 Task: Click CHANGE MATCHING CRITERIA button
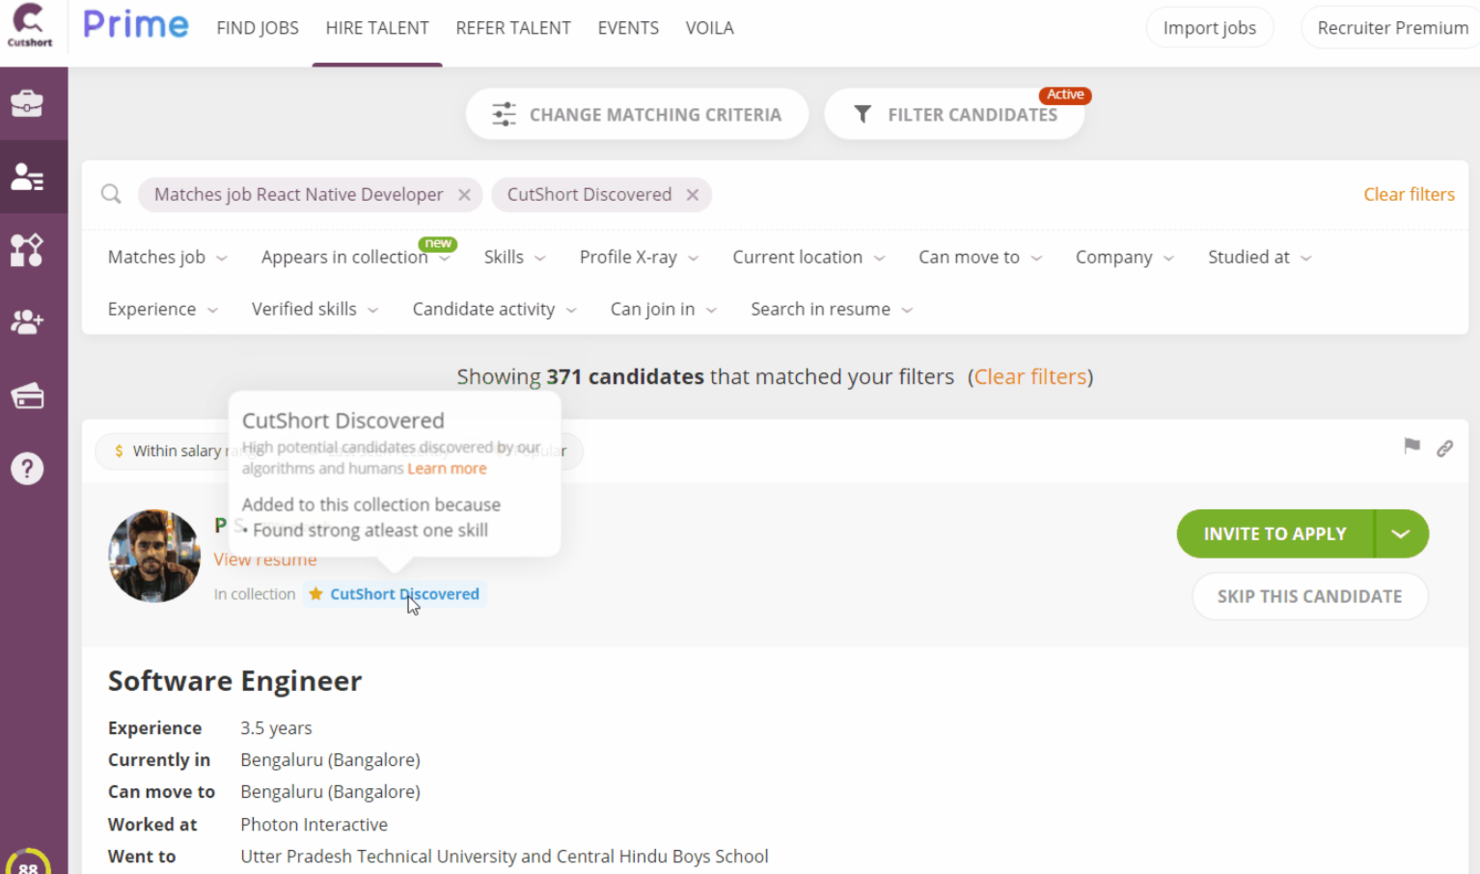click(x=637, y=114)
